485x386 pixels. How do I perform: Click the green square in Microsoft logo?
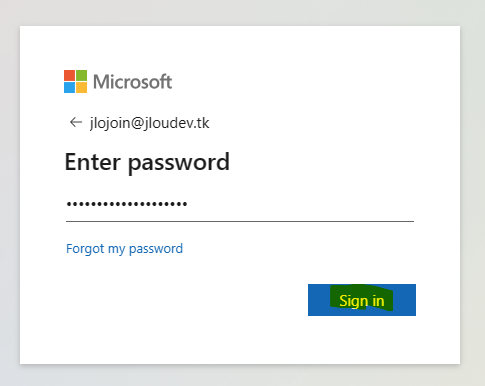point(81,75)
